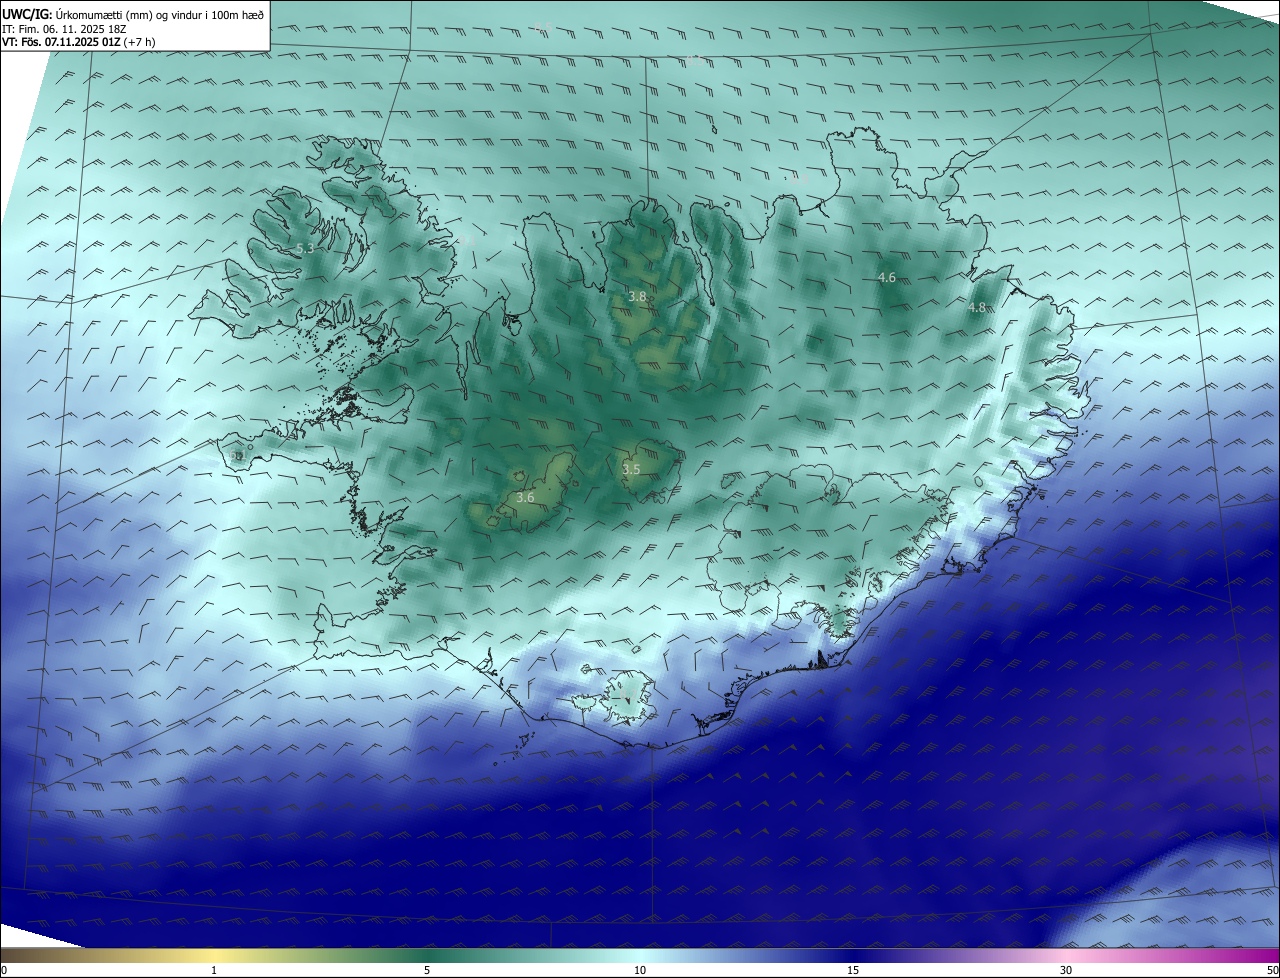The image size is (1280, 978).
Task: Click the color scale tick label 50
Action: (x=1273, y=970)
